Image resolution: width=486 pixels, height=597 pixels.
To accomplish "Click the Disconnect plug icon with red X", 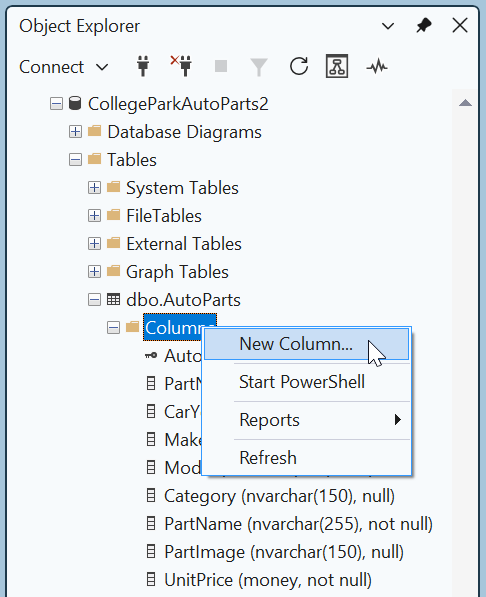I will (181, 66).
